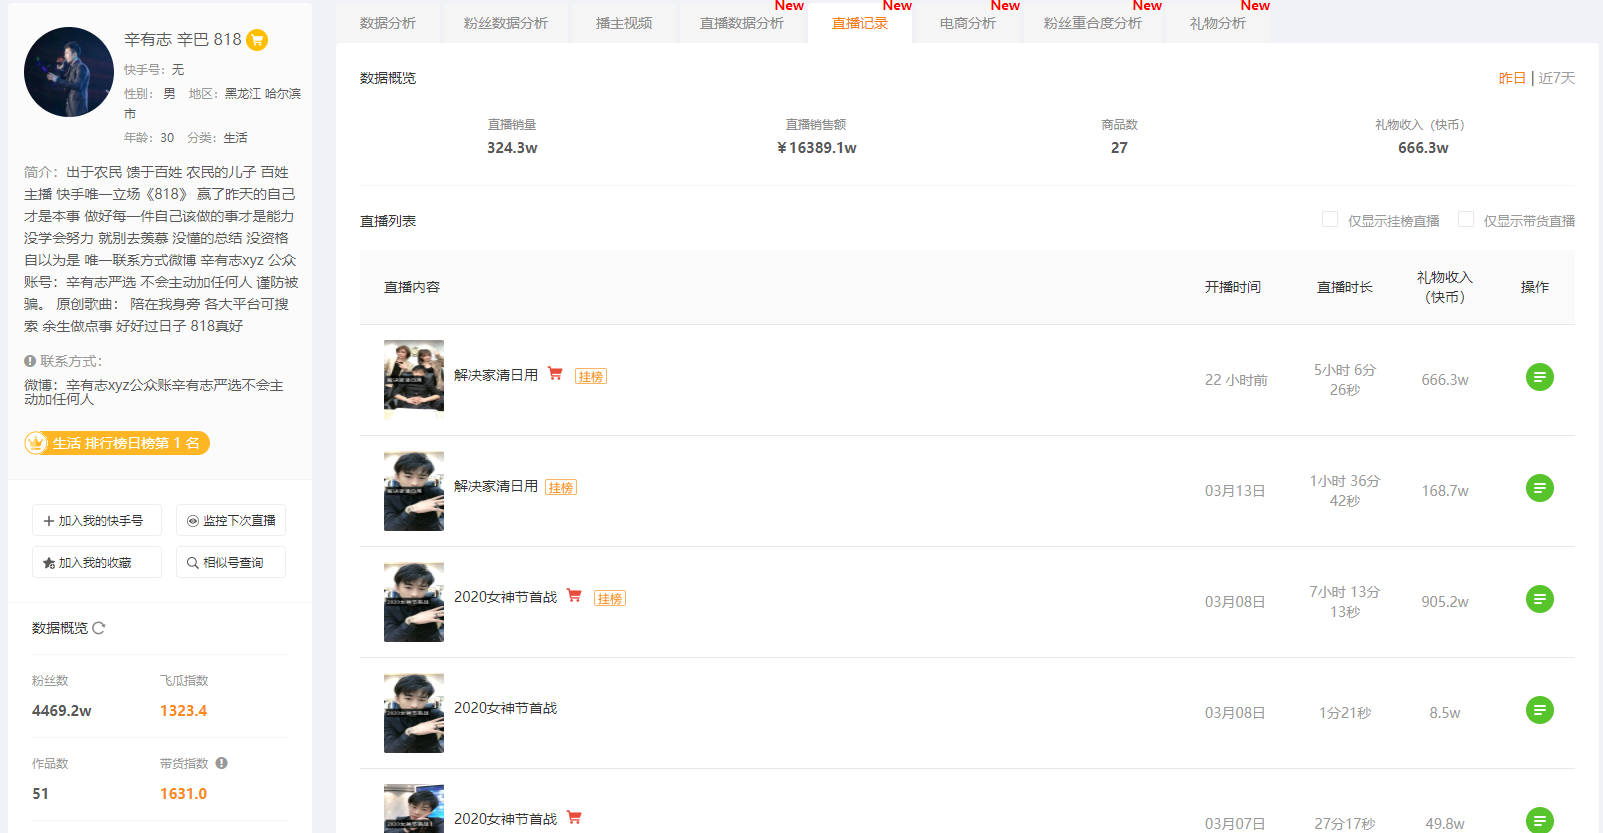Switch to the 电商分析 tab

point(967,23)
